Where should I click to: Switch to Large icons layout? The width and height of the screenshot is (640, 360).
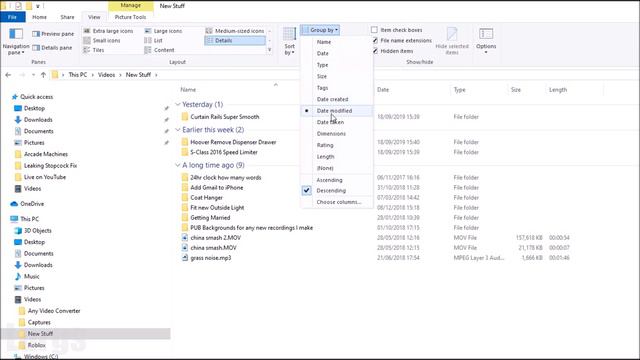coord(163,31)
